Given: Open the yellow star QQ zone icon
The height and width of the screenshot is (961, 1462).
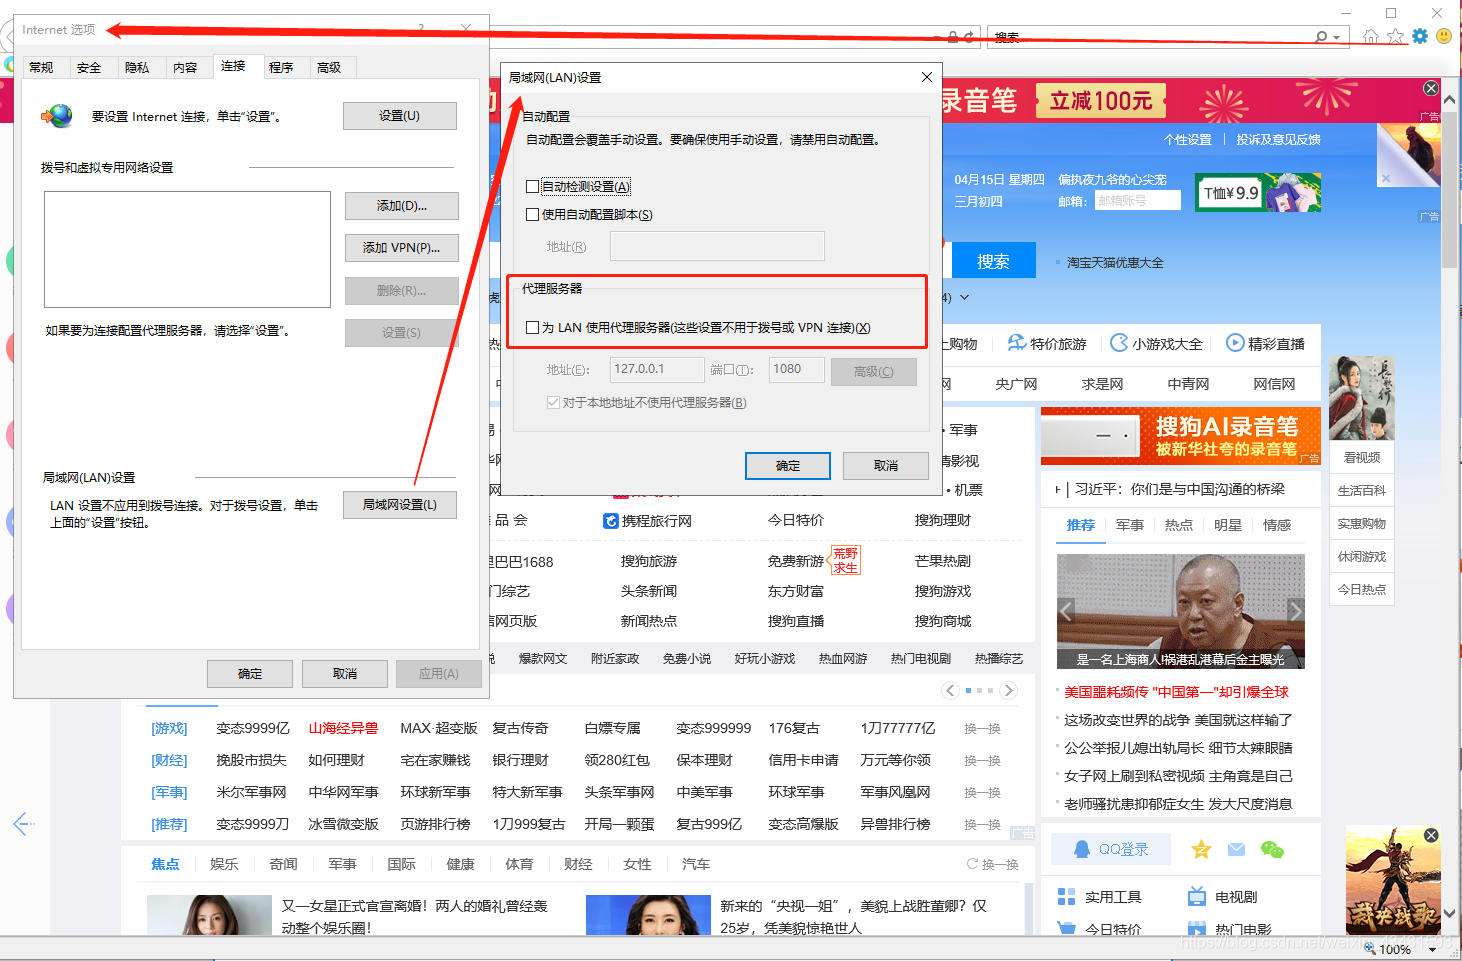Looking at the screenshot, I should [x=1201, y=849].
